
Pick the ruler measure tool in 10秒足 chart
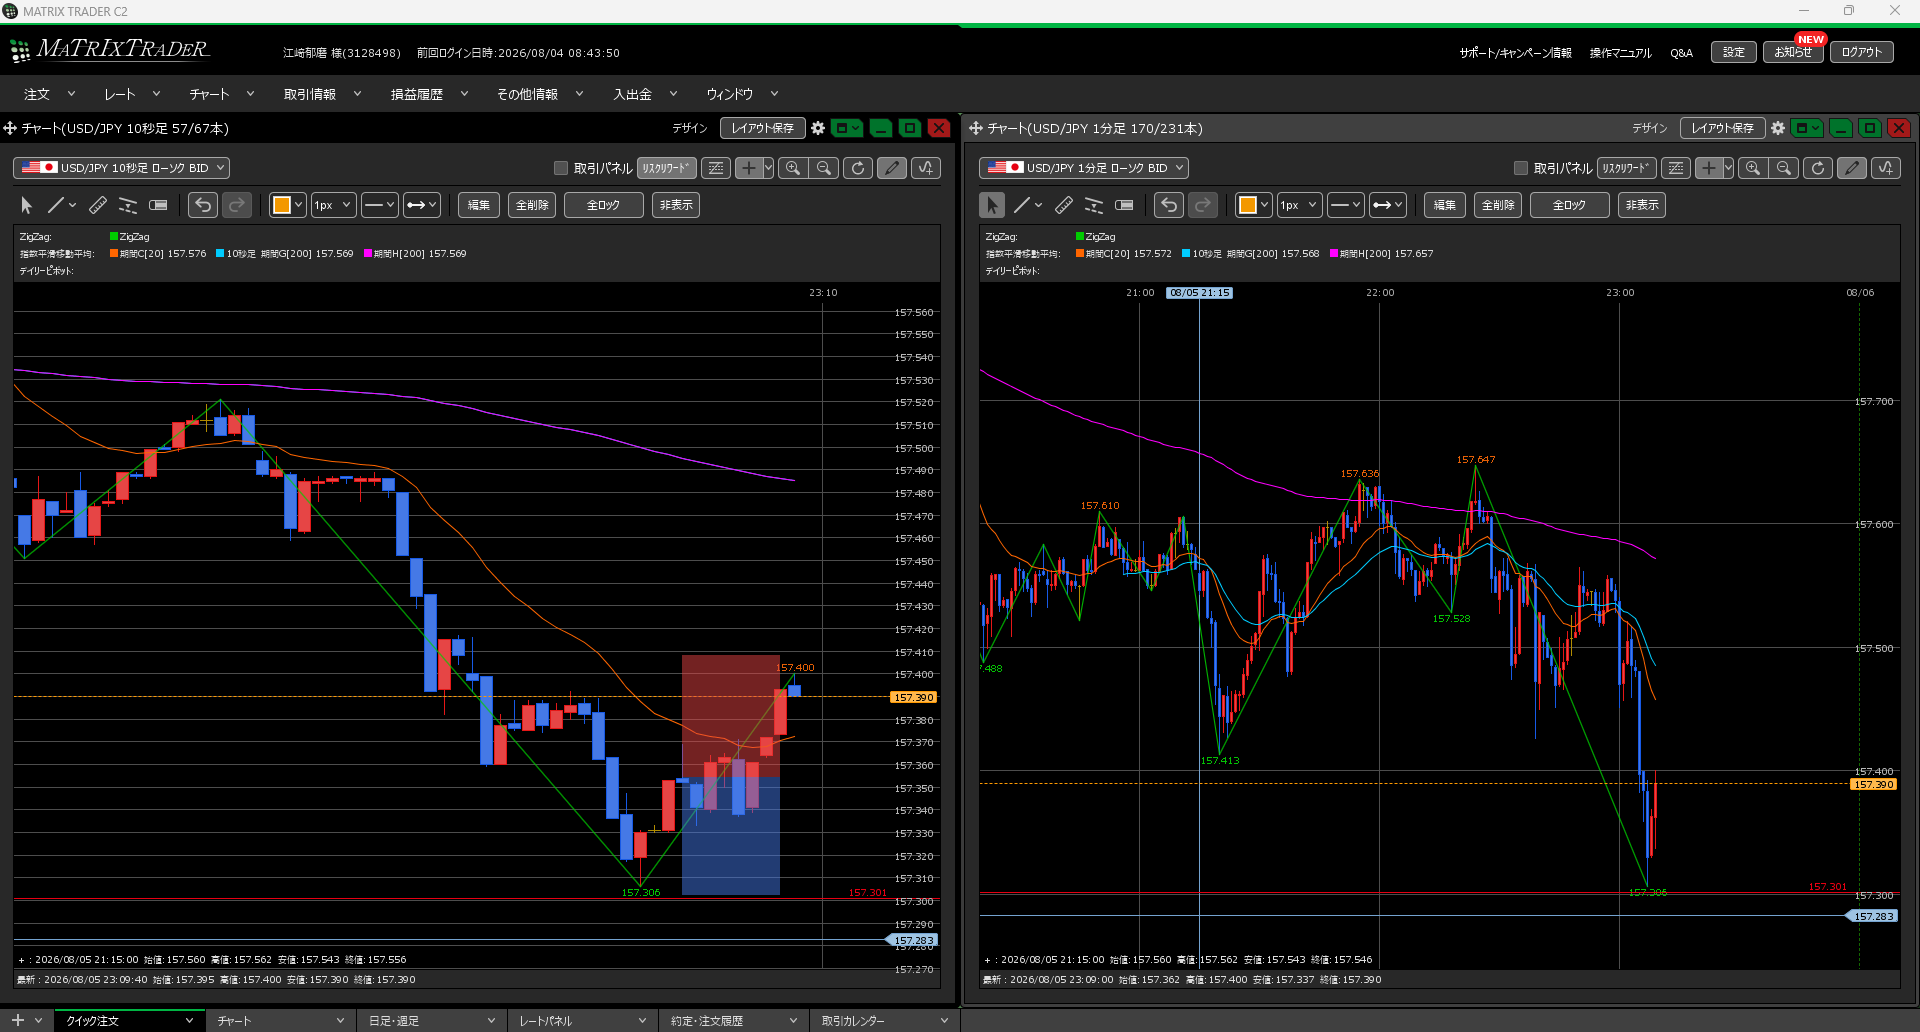98,205
